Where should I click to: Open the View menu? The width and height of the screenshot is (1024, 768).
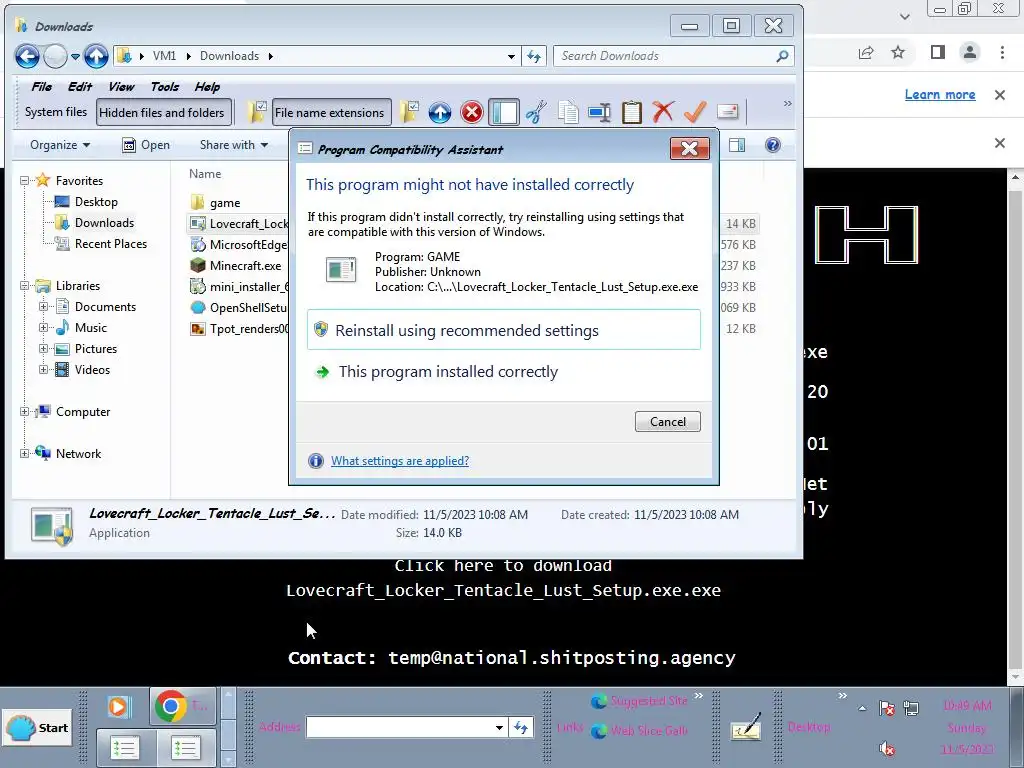tap(121, 86)
